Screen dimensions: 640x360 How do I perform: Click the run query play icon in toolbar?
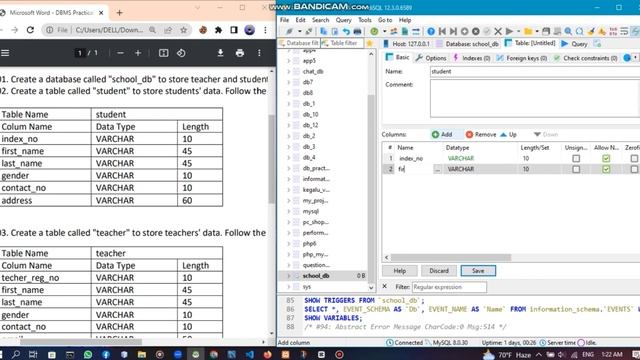pos(509,31)
